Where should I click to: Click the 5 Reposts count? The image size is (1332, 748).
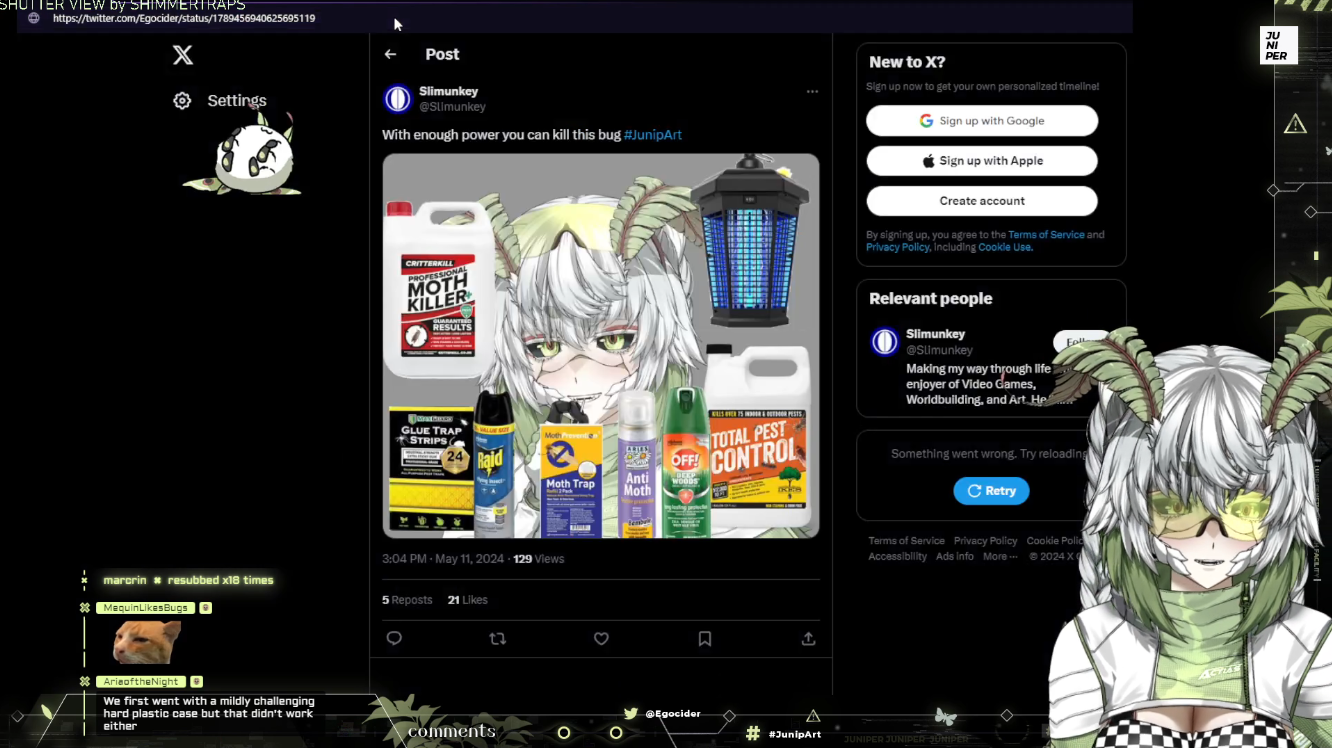[x=407, y=600]
